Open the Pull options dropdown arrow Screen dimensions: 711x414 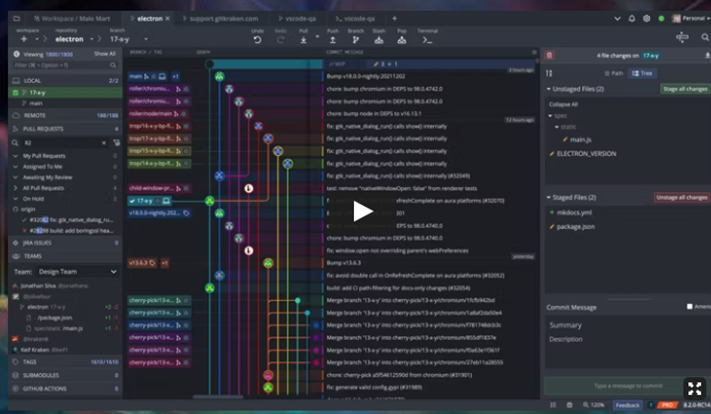tap(317, 37)
